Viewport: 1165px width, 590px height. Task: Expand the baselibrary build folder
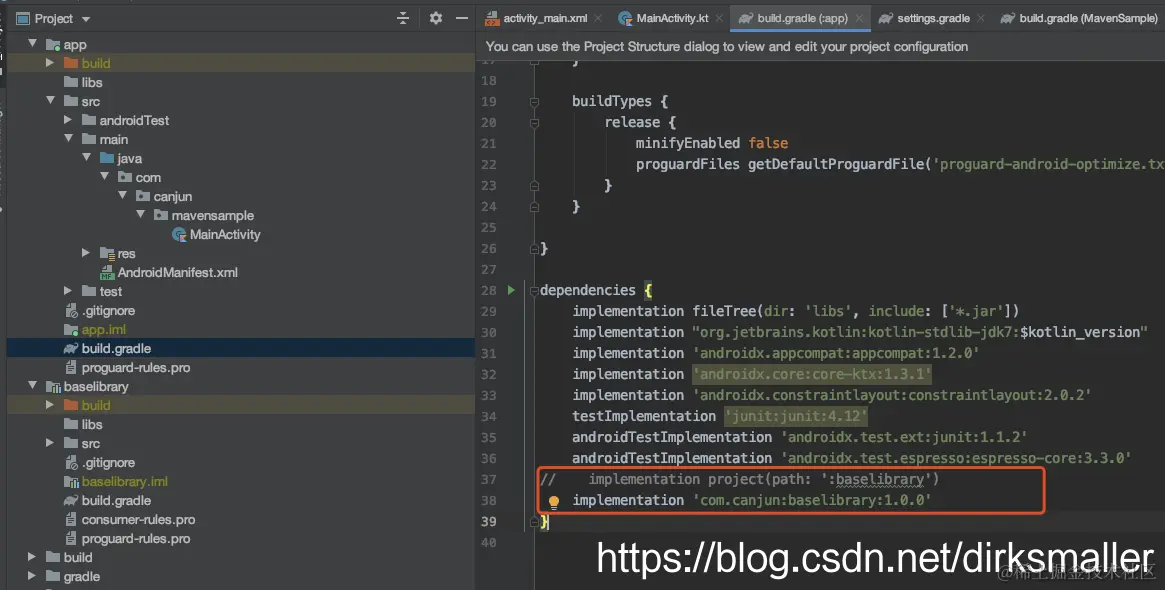tap(50, 405)
